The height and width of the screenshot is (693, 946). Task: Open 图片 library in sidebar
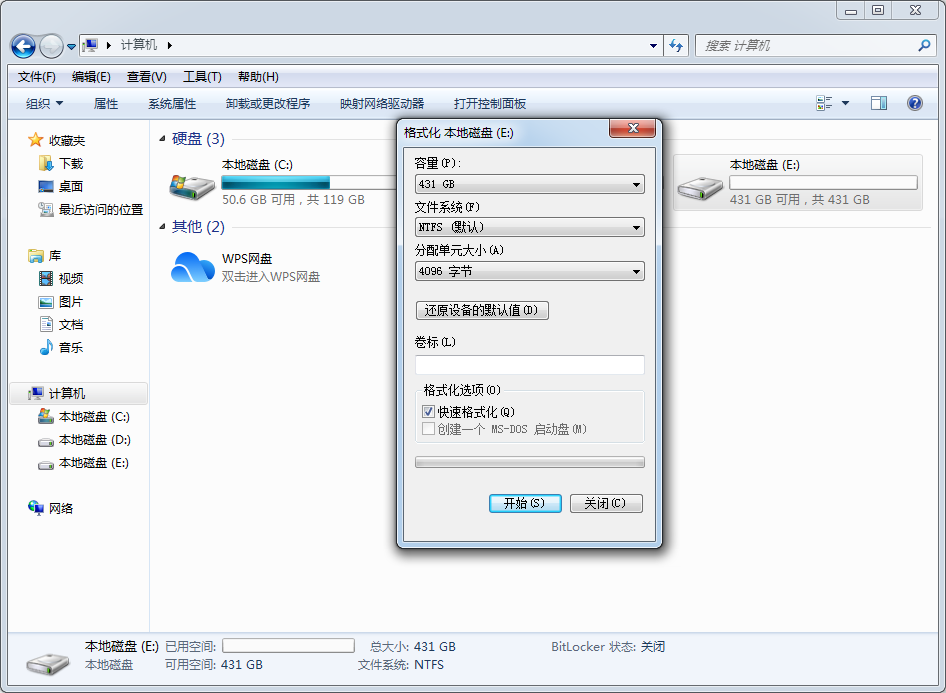pos(61,302)
